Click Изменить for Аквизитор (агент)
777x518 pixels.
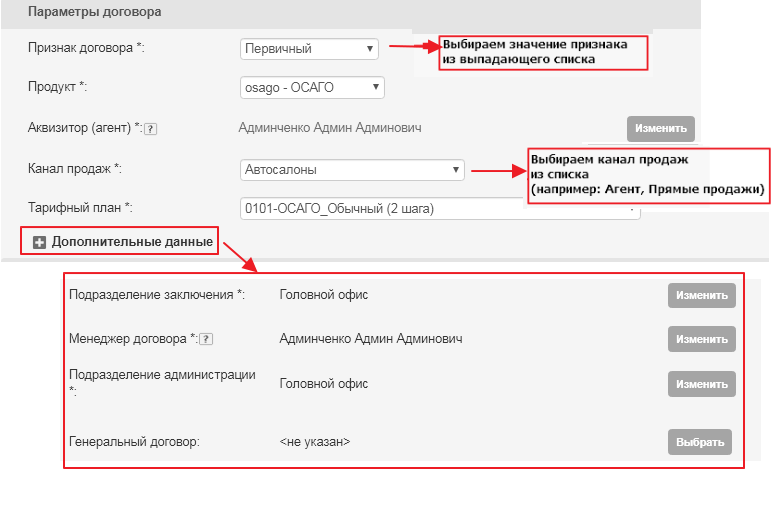pos(661,129)
